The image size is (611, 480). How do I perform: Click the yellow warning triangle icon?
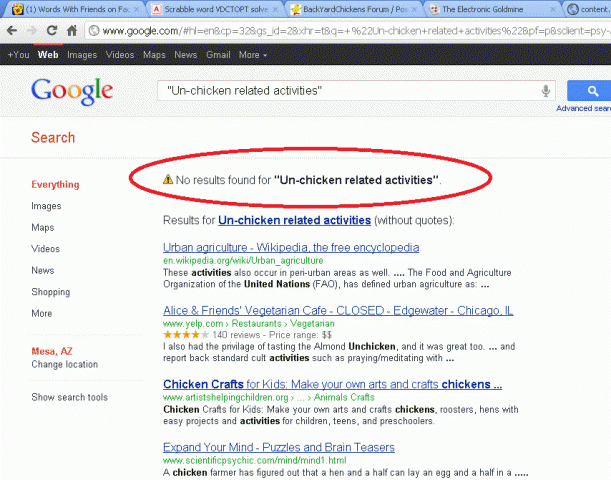click(168, 180)
